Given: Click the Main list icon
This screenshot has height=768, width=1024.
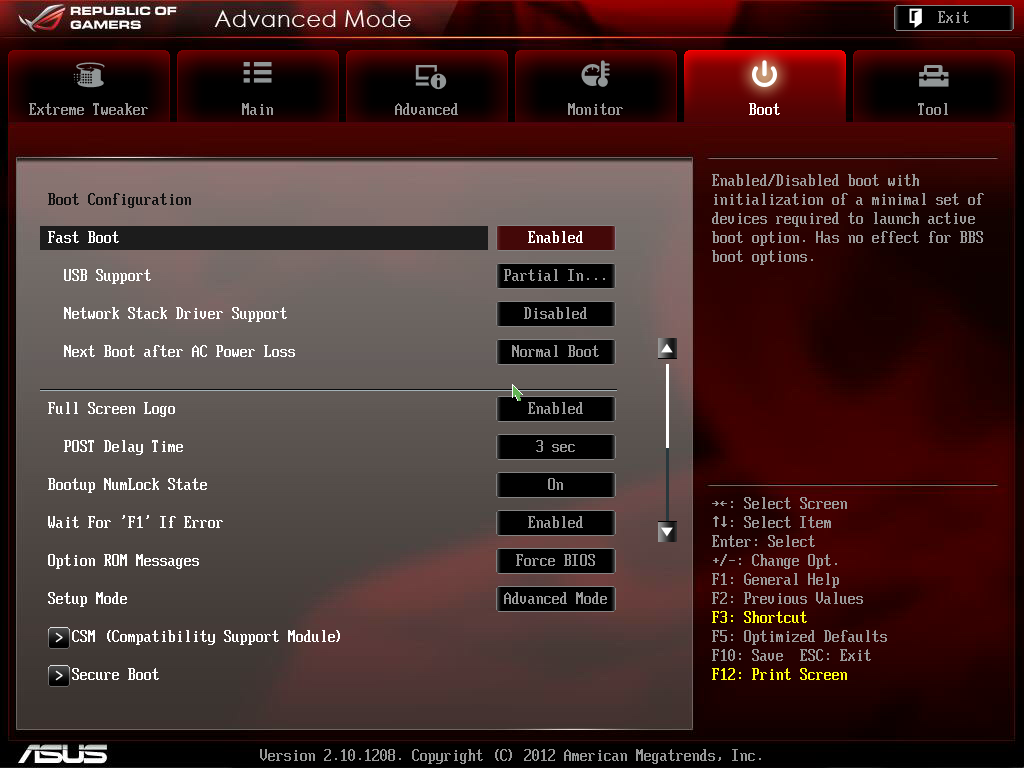Looking at the screenshot, I should pos(257,73).
